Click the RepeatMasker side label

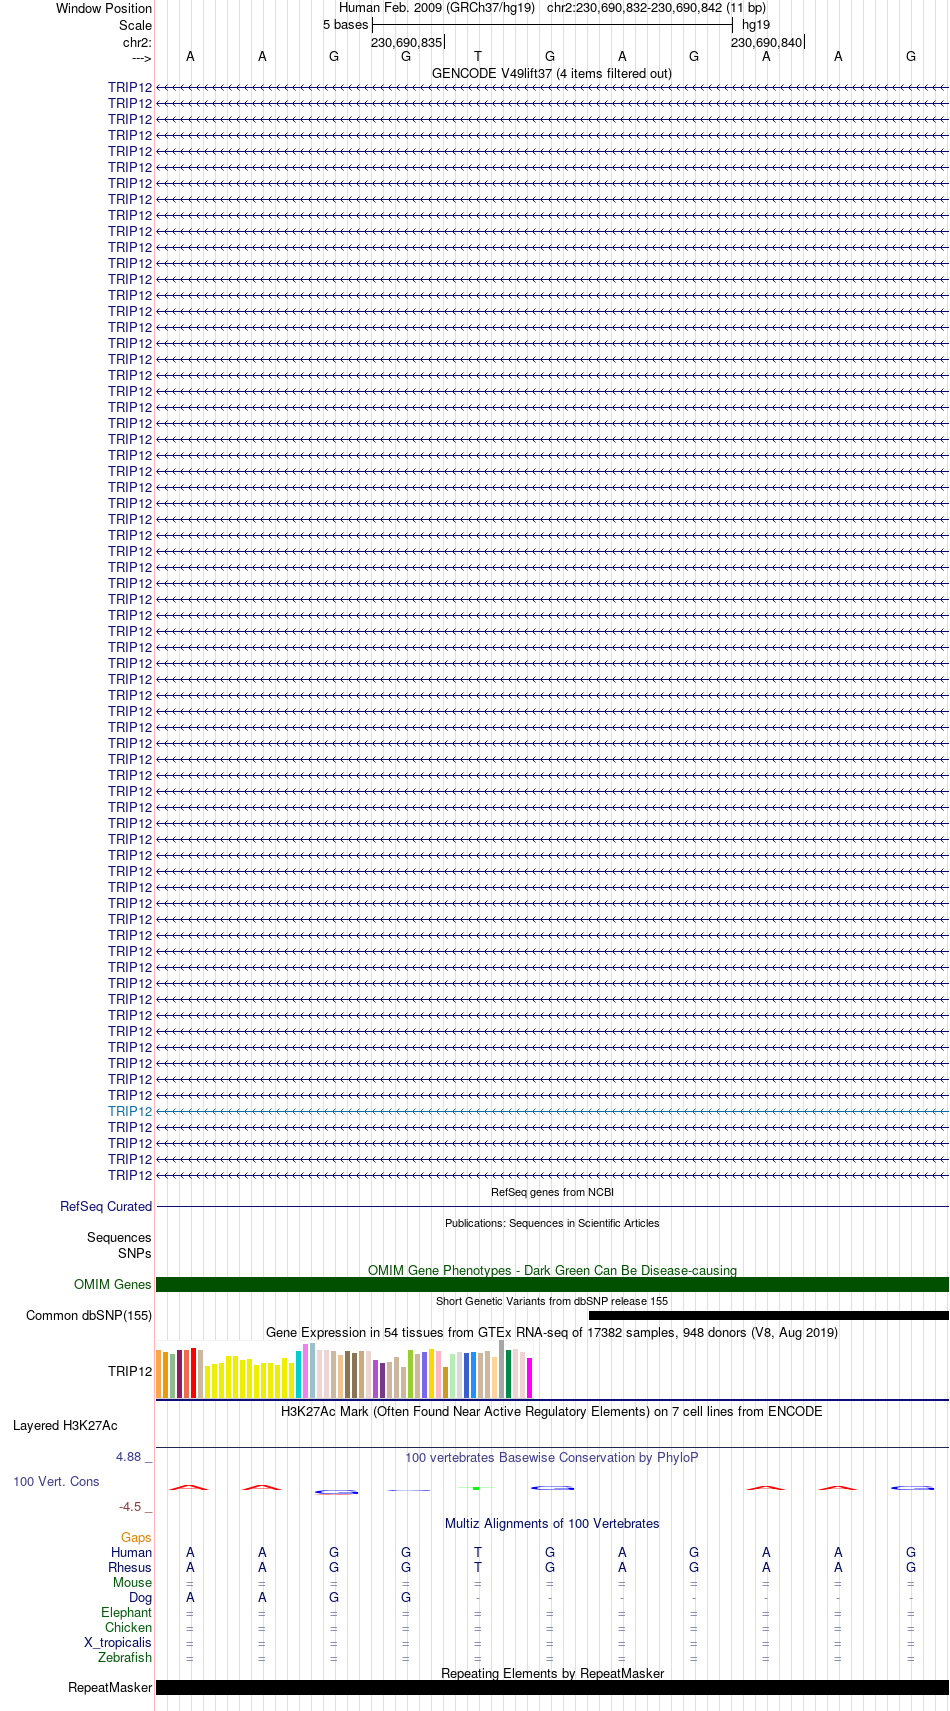tap(110, 1688)
